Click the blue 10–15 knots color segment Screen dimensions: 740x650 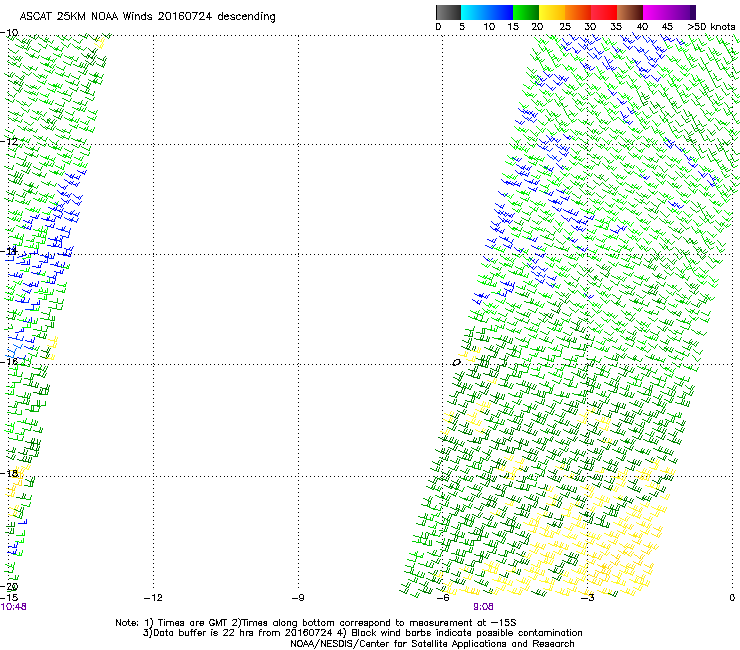click(500, 12)
